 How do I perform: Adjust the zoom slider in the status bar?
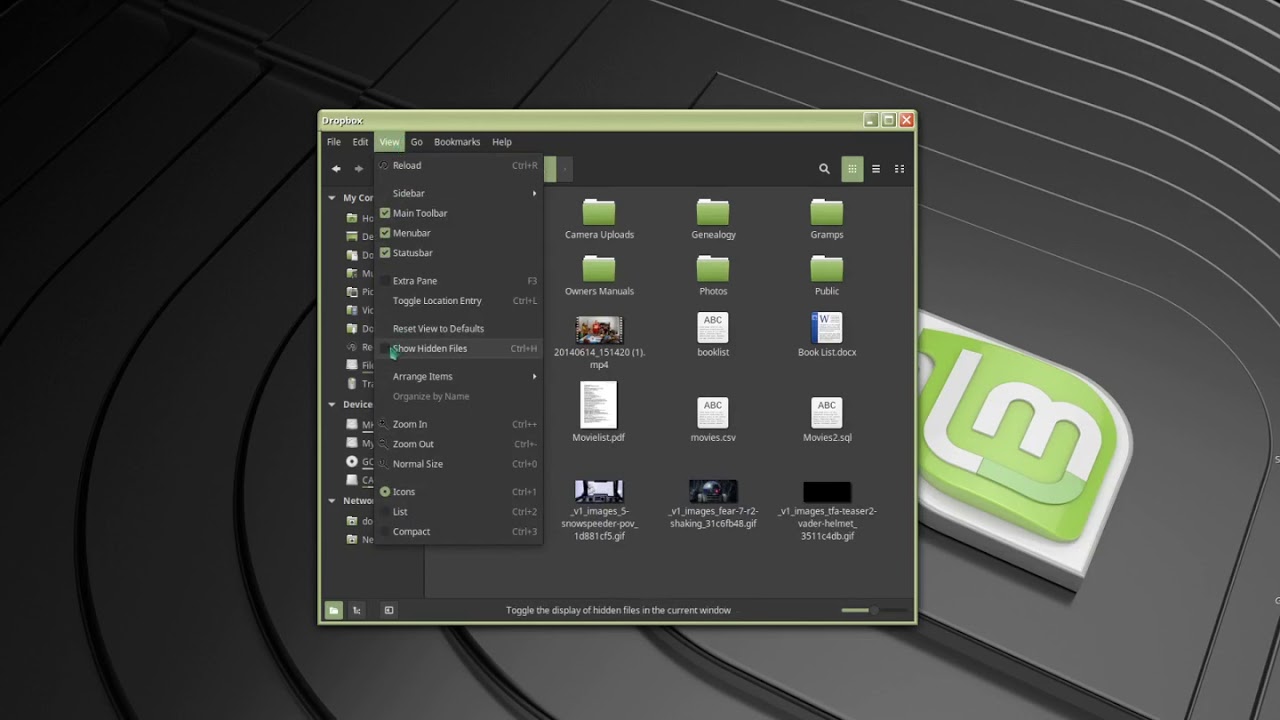[x=874, y=610]
